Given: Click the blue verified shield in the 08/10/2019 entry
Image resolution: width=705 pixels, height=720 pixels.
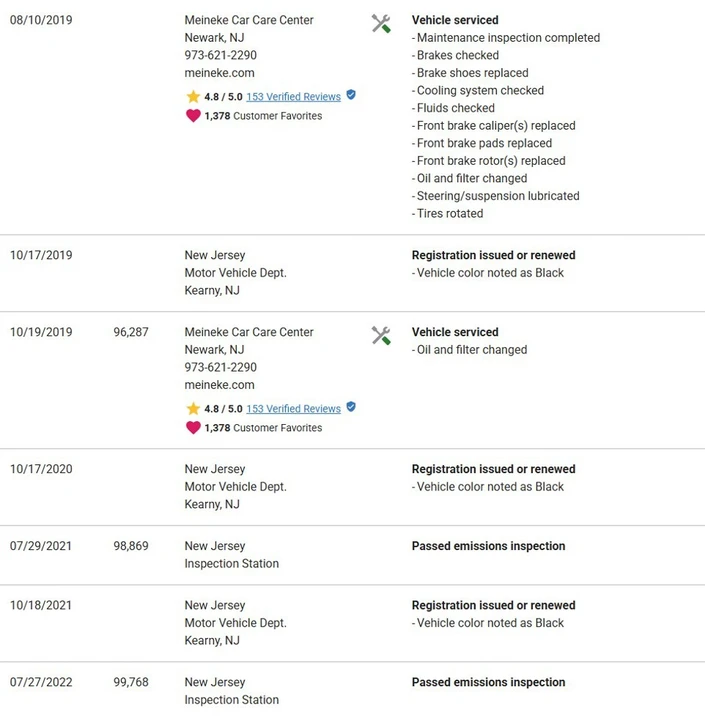Looking at the screenshot, I should tap(351, 95).
